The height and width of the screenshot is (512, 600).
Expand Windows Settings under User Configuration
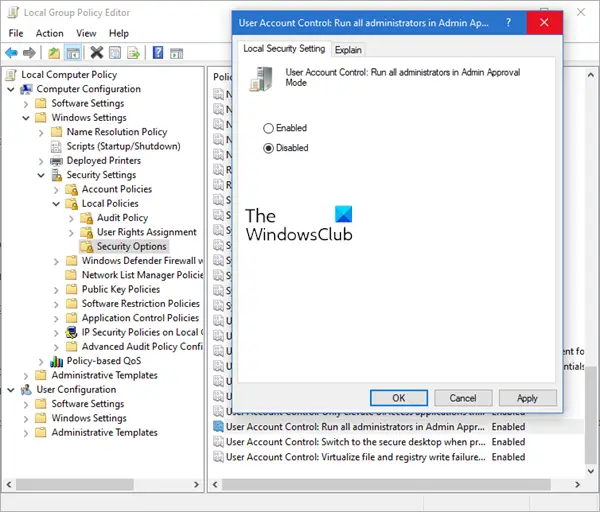coord(26,419)
